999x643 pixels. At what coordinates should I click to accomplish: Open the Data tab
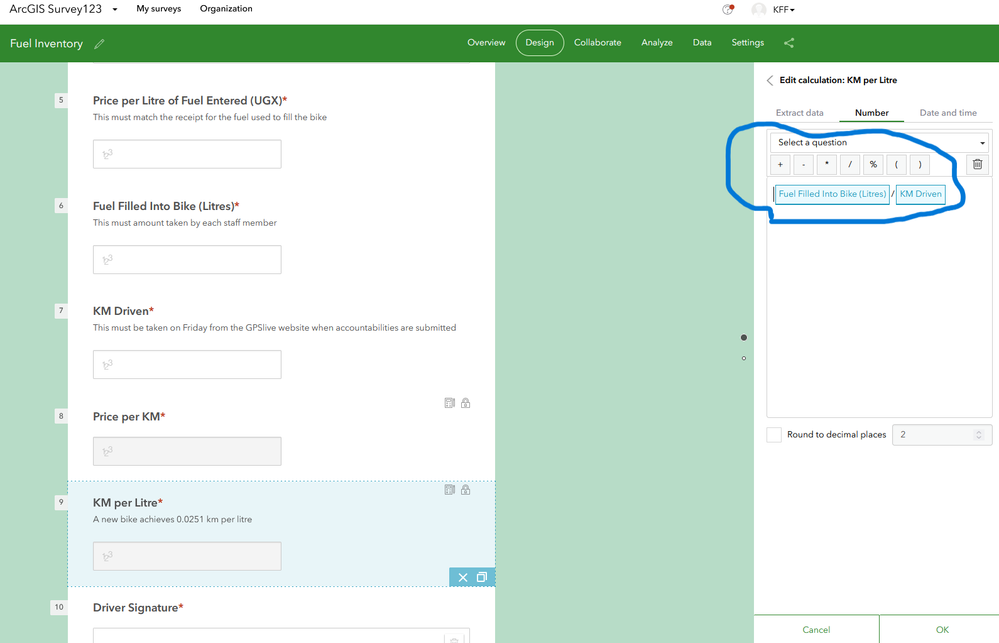click(702, 43)
